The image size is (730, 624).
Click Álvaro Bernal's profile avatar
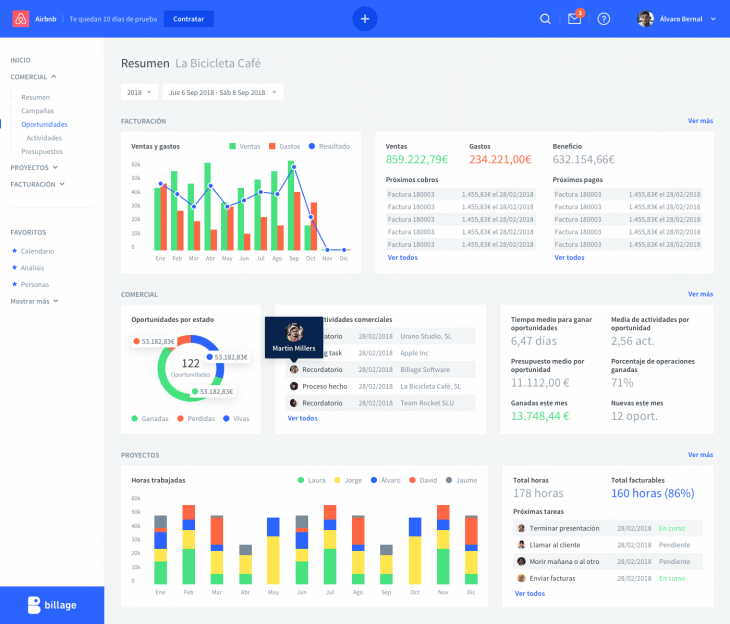click(x=646, y=19)
